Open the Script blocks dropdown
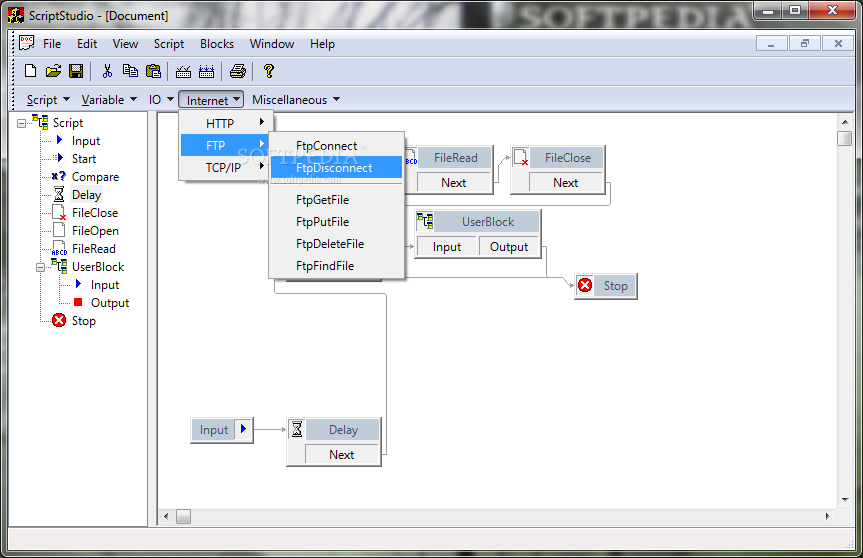Viewport: 863px width, 558px height. pyautogui.click(x=48, y=100)
